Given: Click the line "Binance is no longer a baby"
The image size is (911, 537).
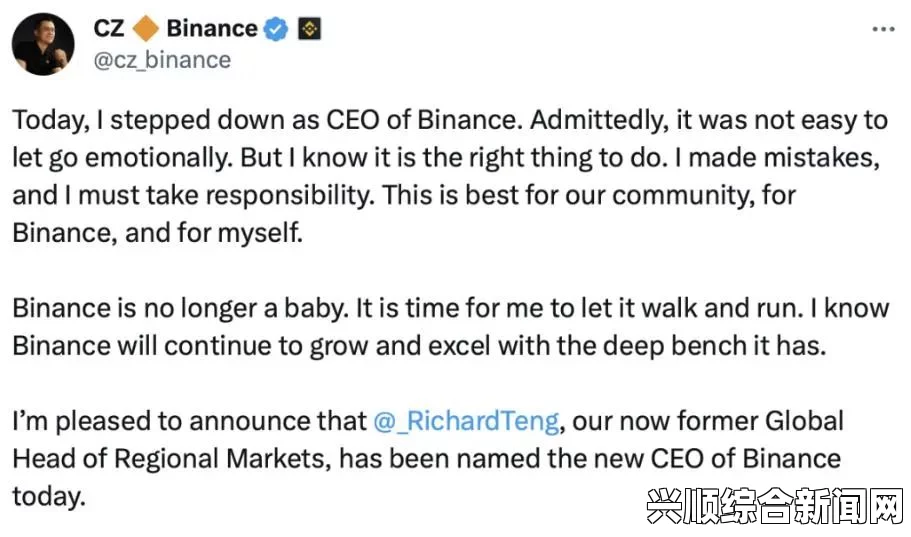Looking at the screenshot, I should (x=451, y=309).
